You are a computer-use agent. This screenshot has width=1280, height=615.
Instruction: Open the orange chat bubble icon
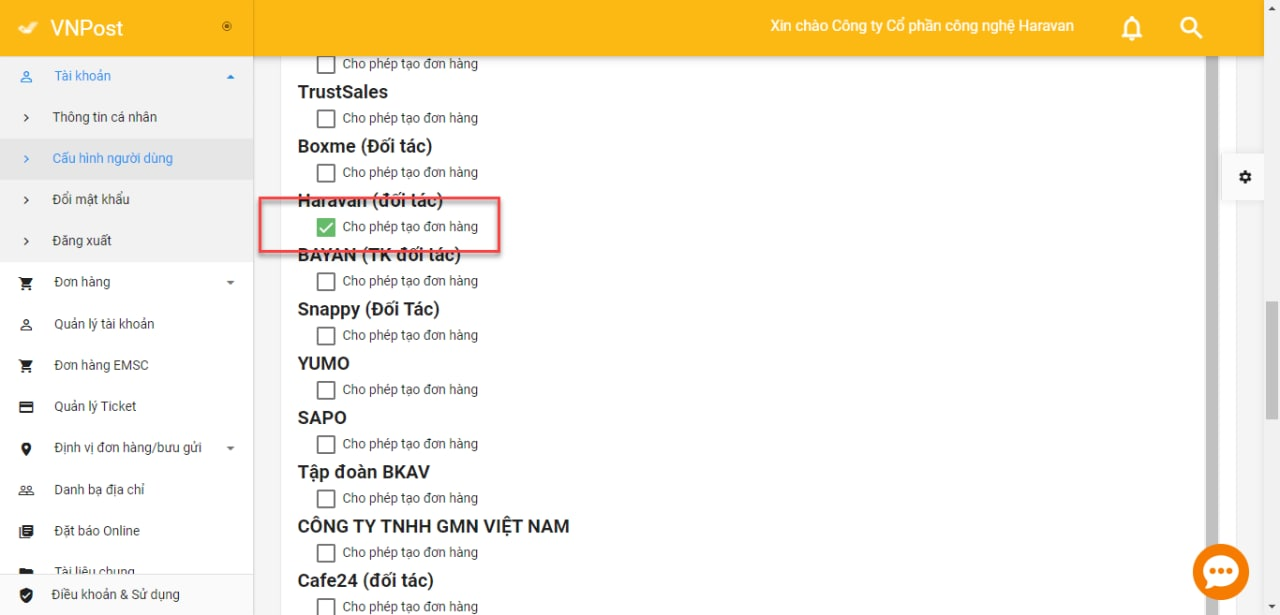[x=1221, y=572]
